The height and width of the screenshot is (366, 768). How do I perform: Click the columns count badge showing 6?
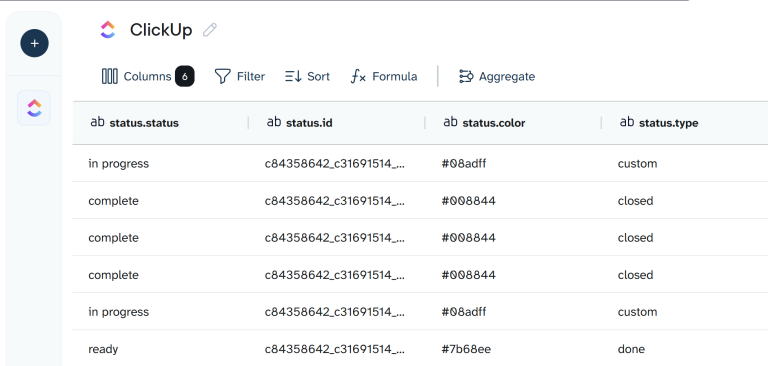(x=185, y=76)
